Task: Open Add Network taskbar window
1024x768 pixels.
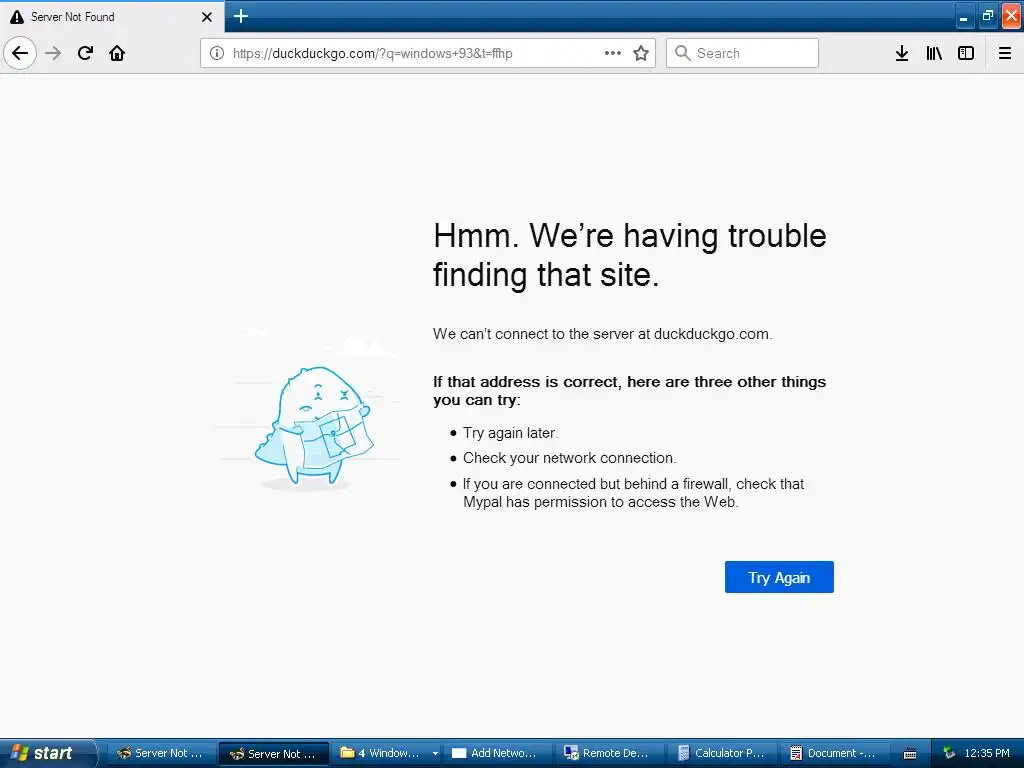Action: (x=499, y=753)
